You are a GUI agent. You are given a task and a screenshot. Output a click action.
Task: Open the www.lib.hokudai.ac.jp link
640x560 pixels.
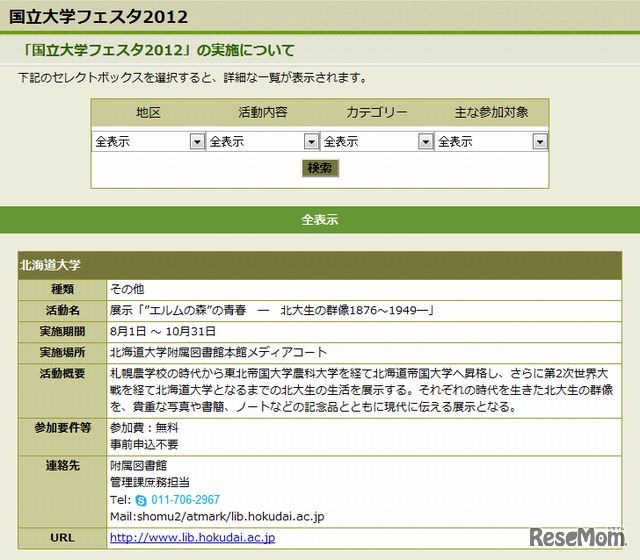coord(192,538)
